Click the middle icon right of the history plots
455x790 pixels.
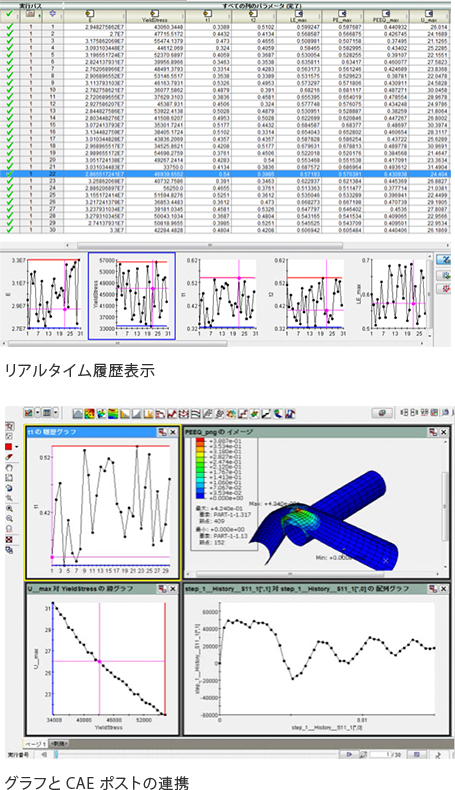443,275
